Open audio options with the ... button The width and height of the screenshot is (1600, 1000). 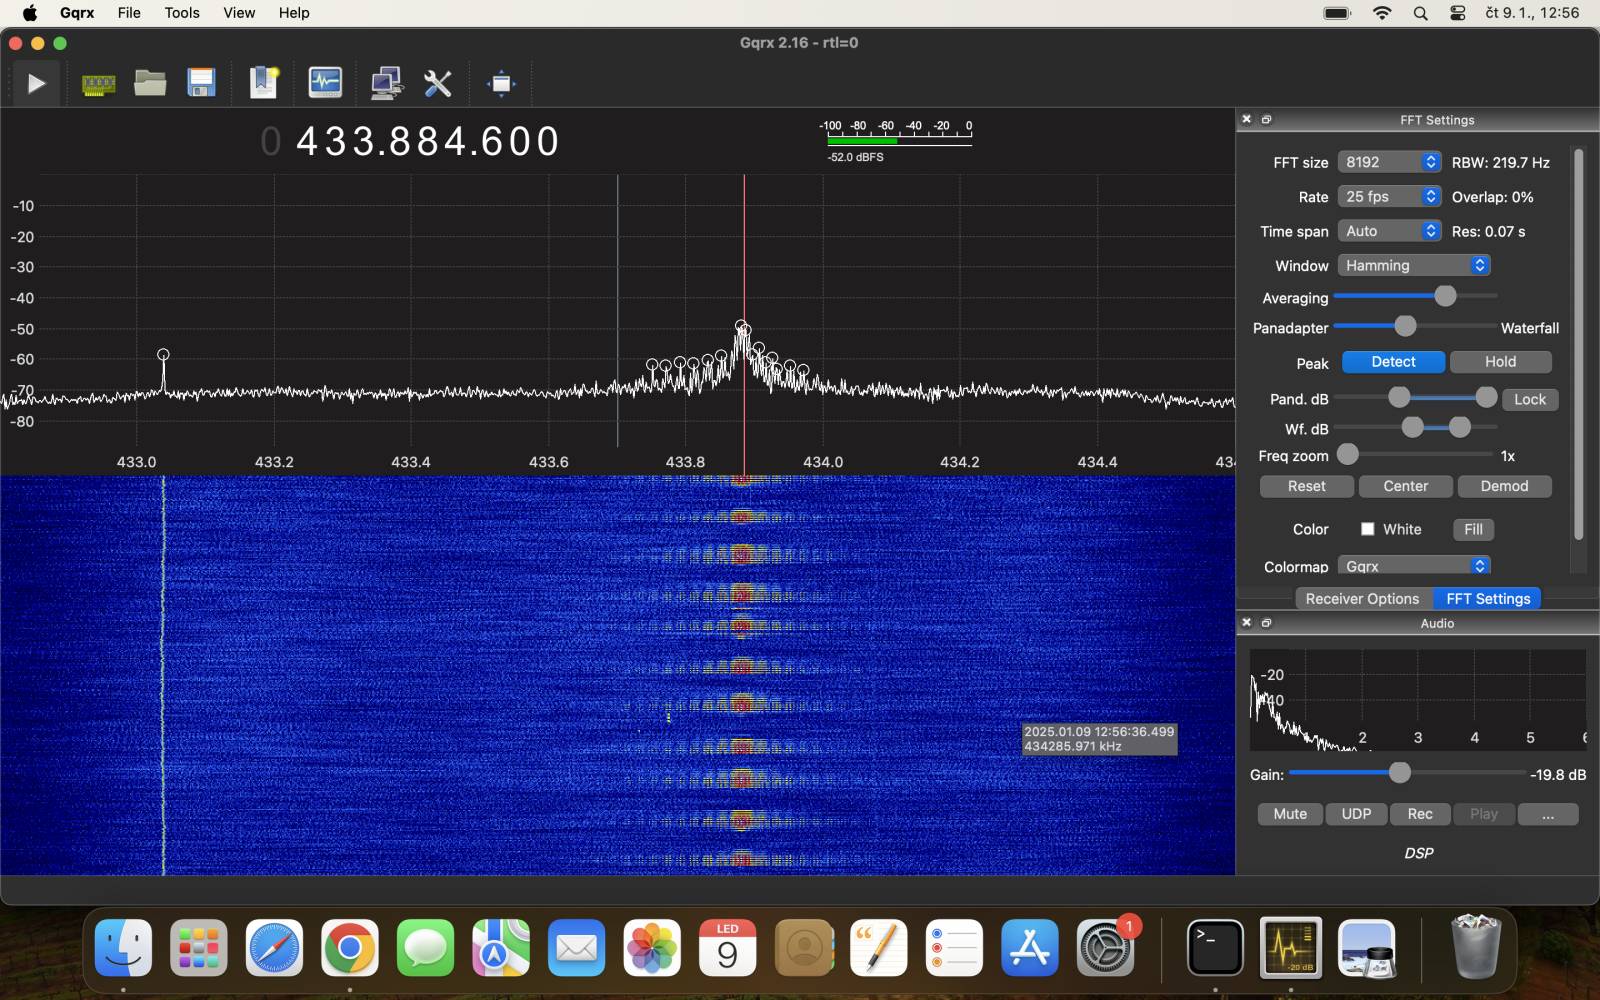pyautogui.click(x=1548, y=814)
